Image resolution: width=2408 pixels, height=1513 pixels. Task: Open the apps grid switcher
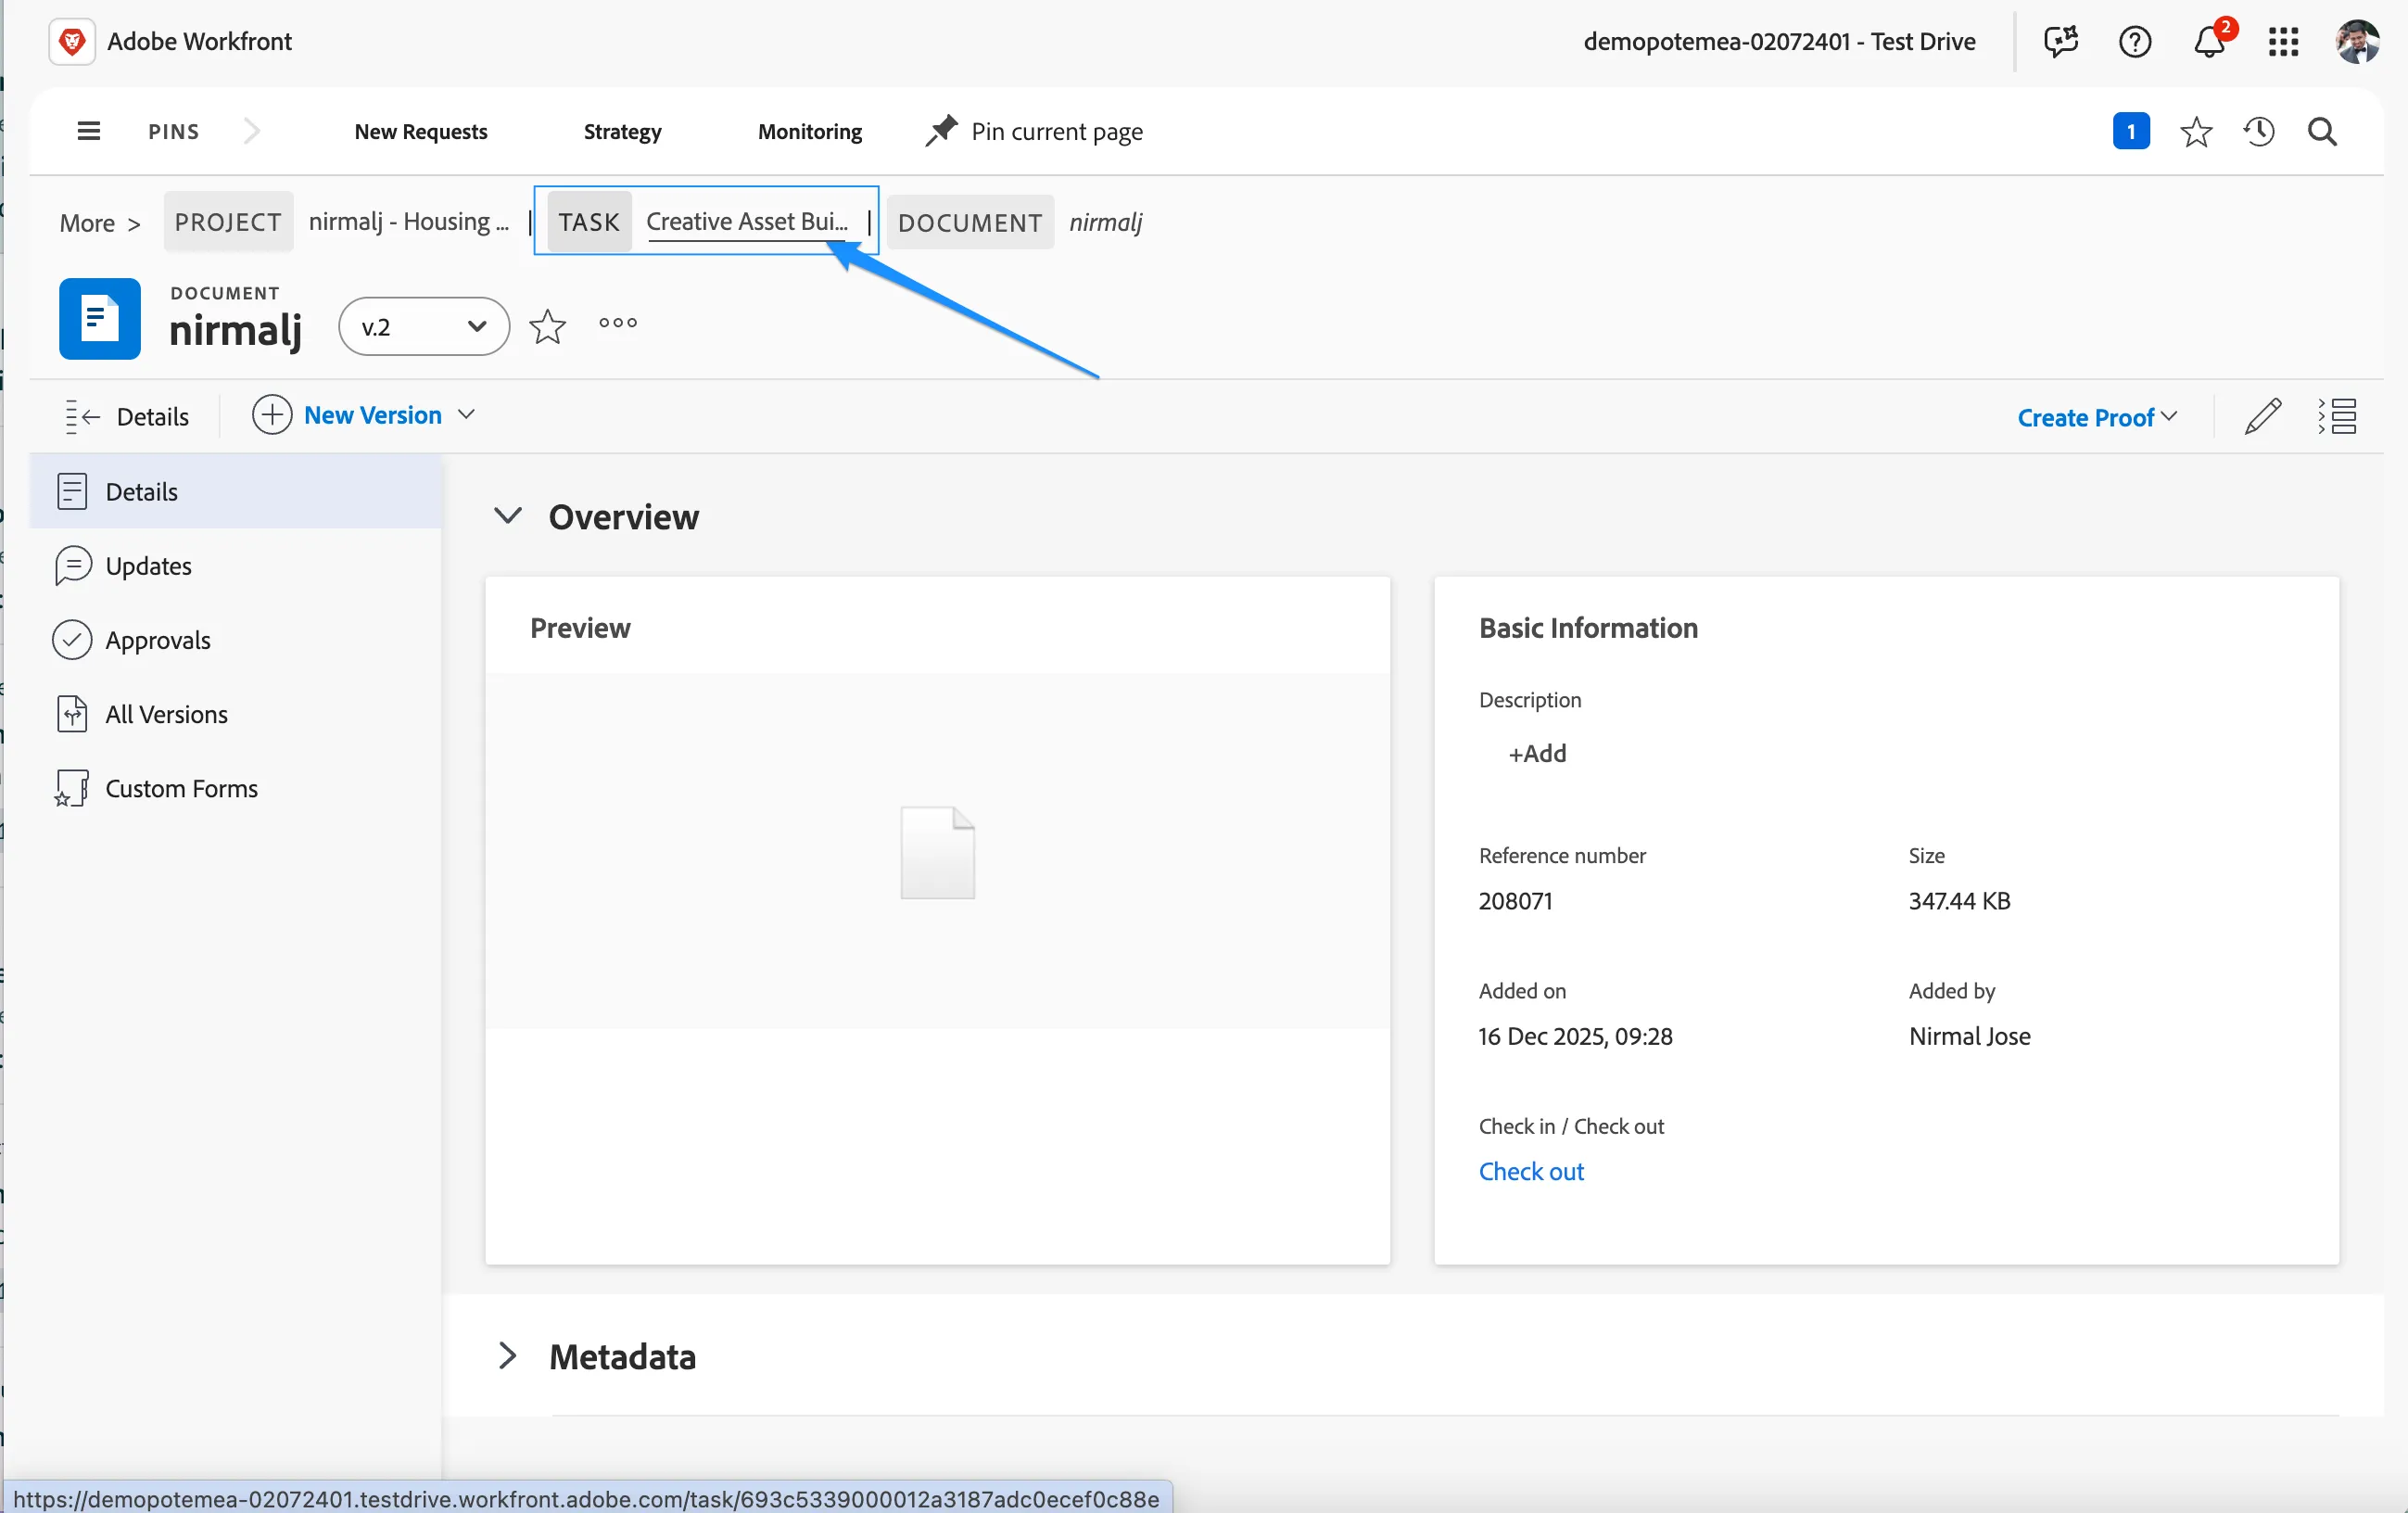(2284, 41)
